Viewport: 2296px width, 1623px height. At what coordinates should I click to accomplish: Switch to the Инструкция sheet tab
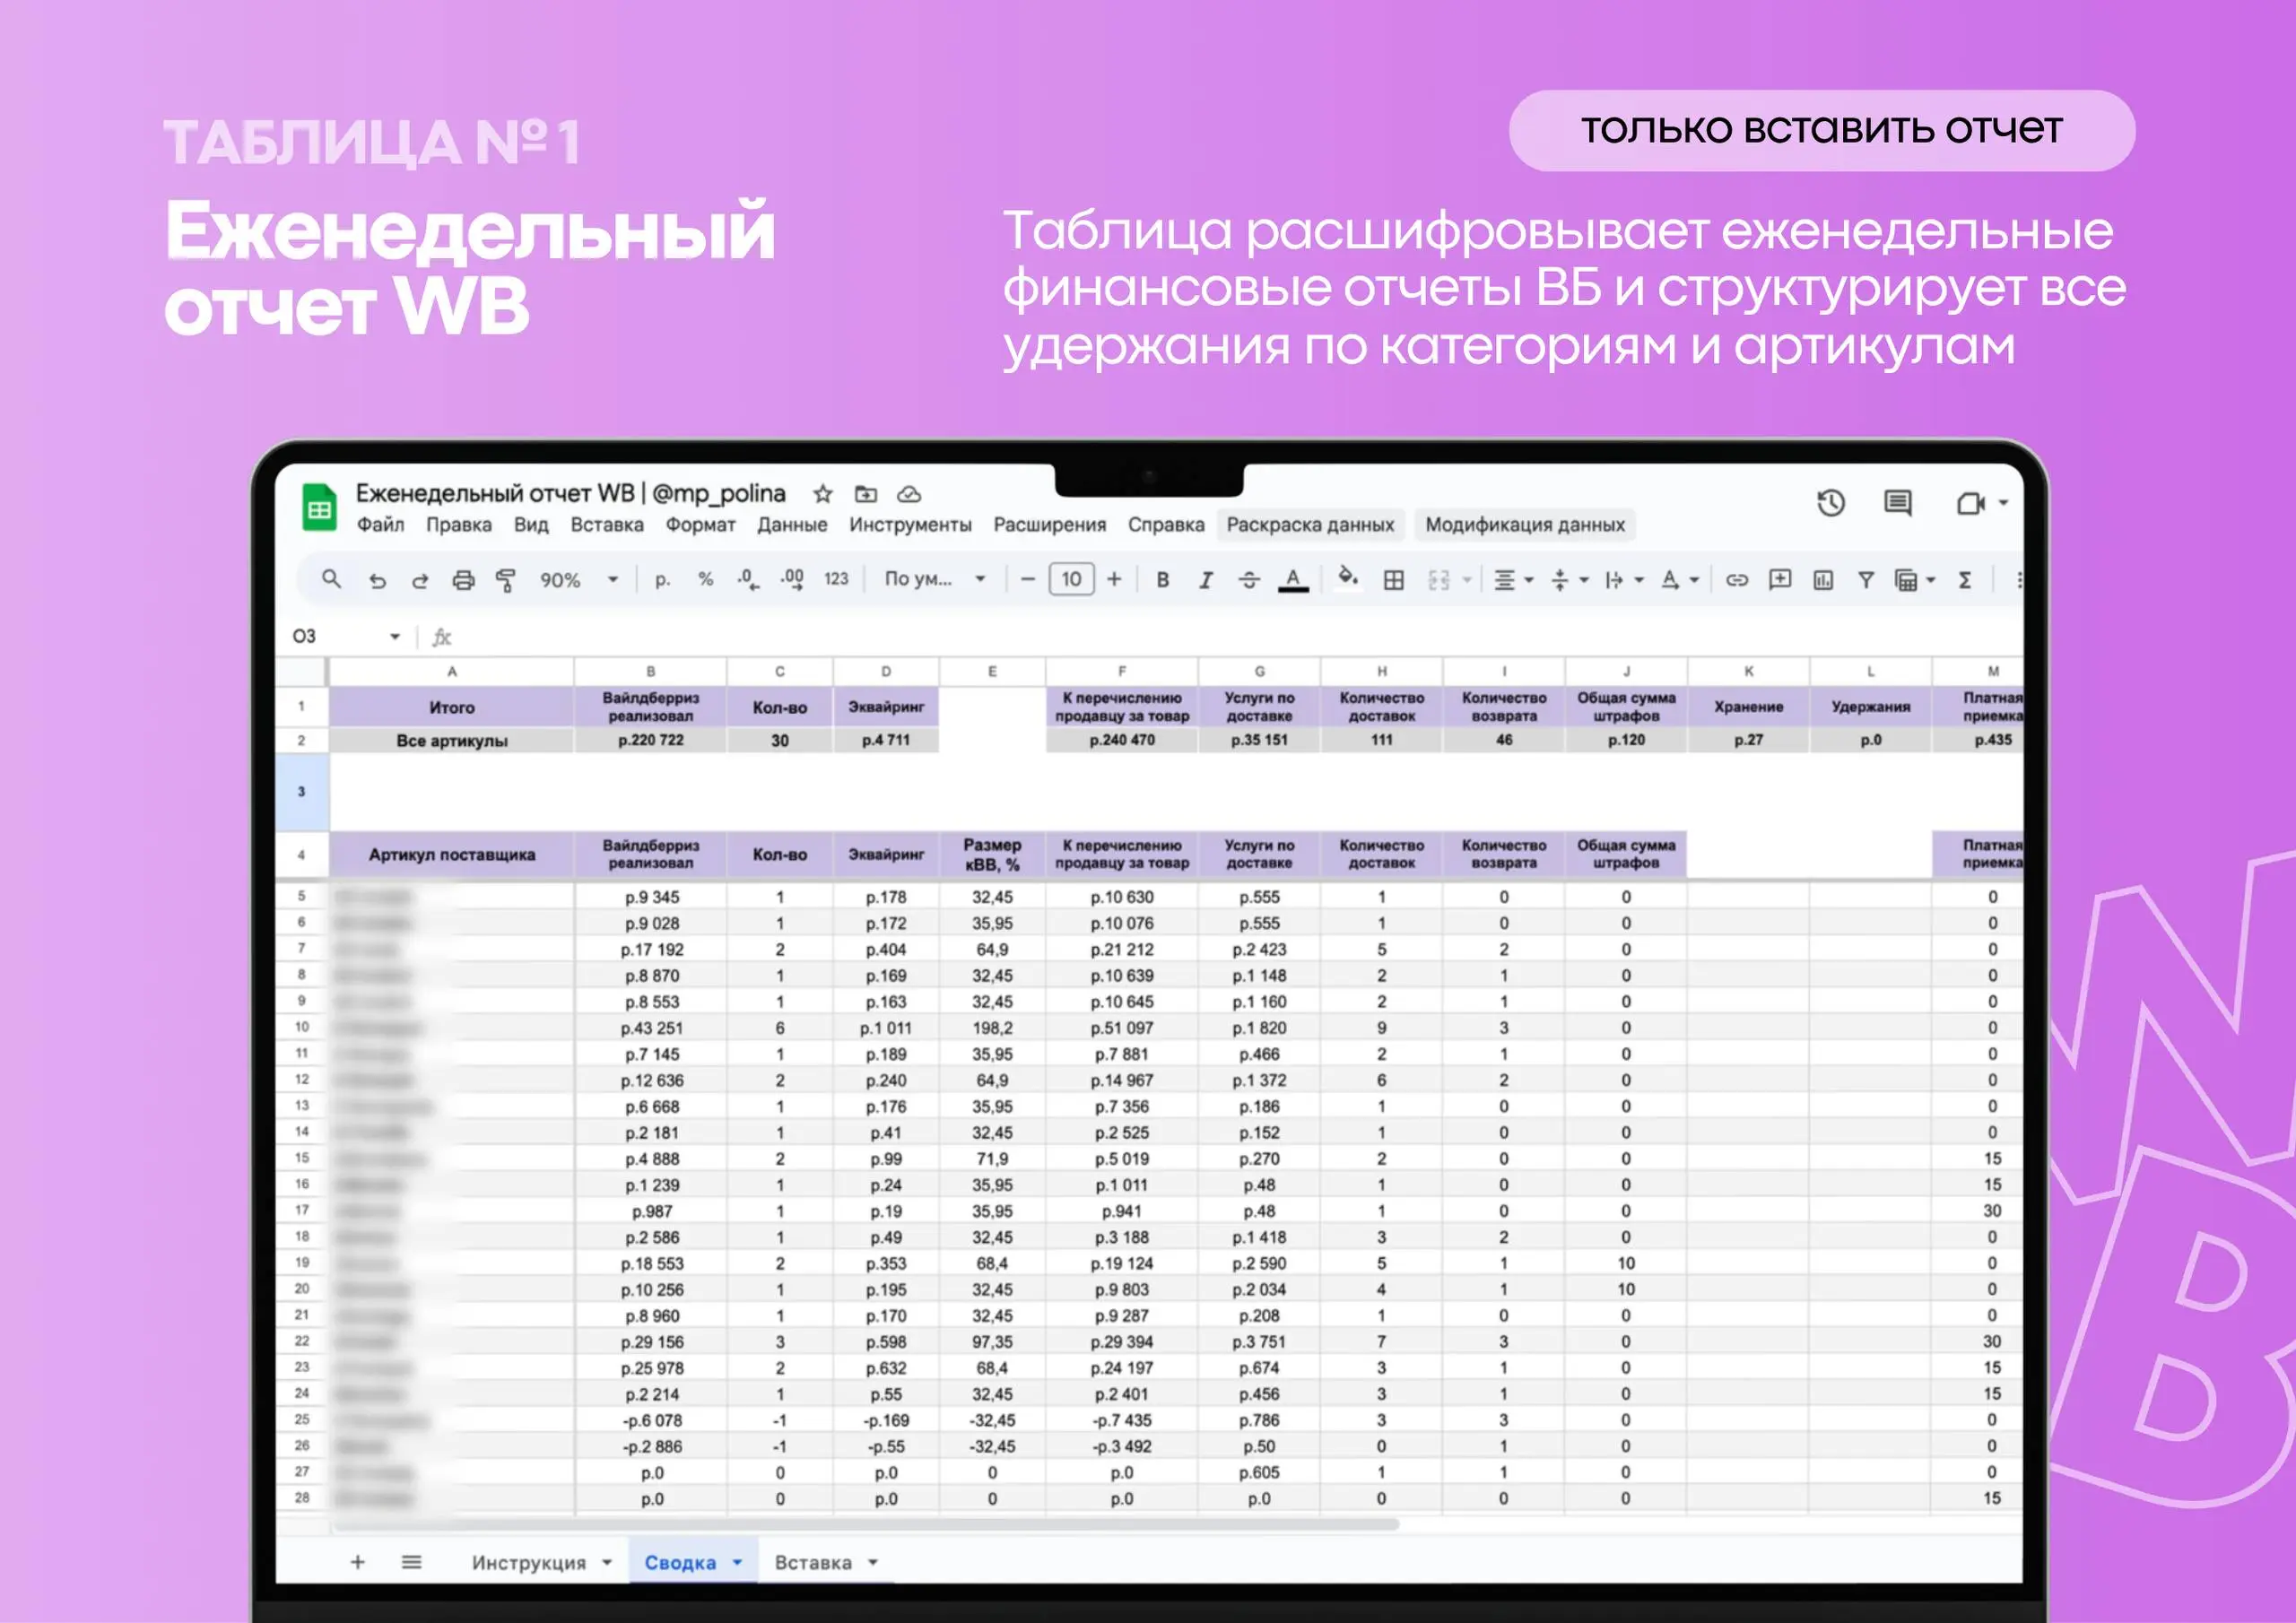[541, 1562]
